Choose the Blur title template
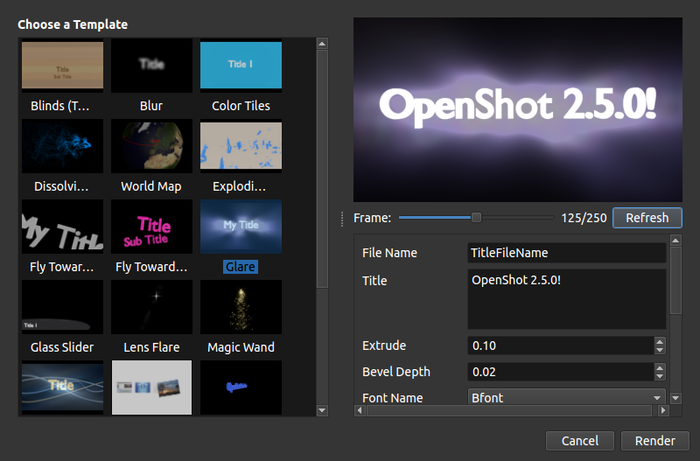Image resolution: width=700 pixels, height=461 pixels. pos(151,65)
